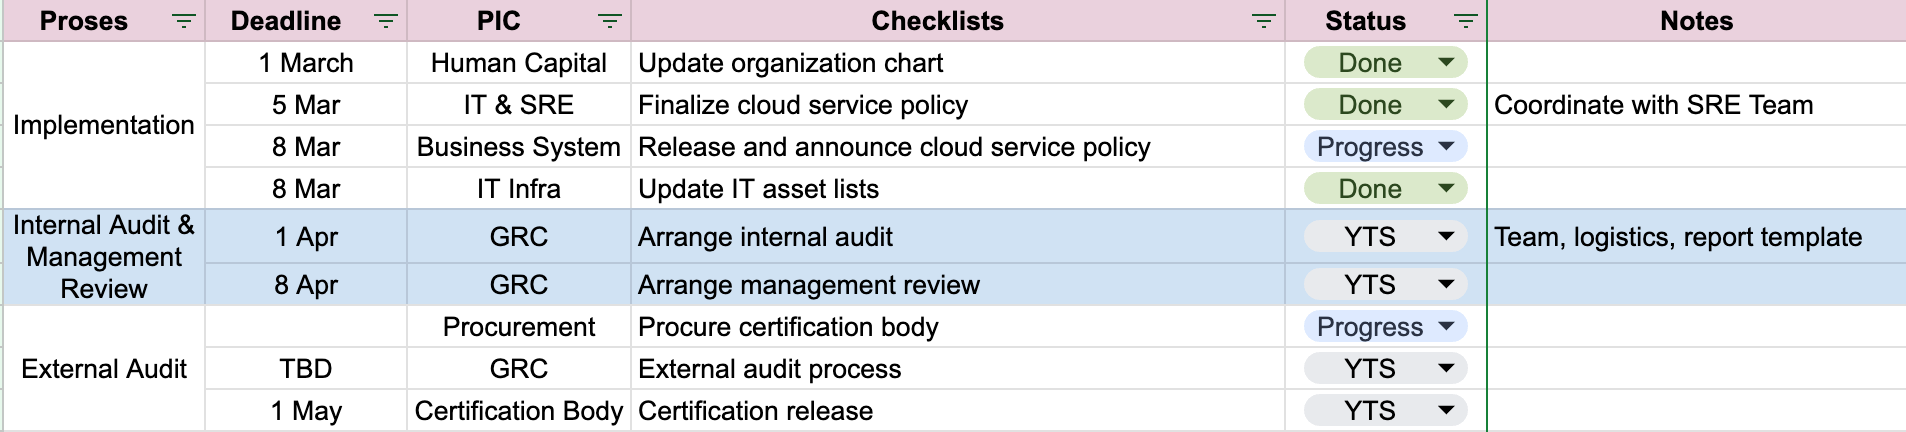Open the filter icon on PIC column

[609, 21]
